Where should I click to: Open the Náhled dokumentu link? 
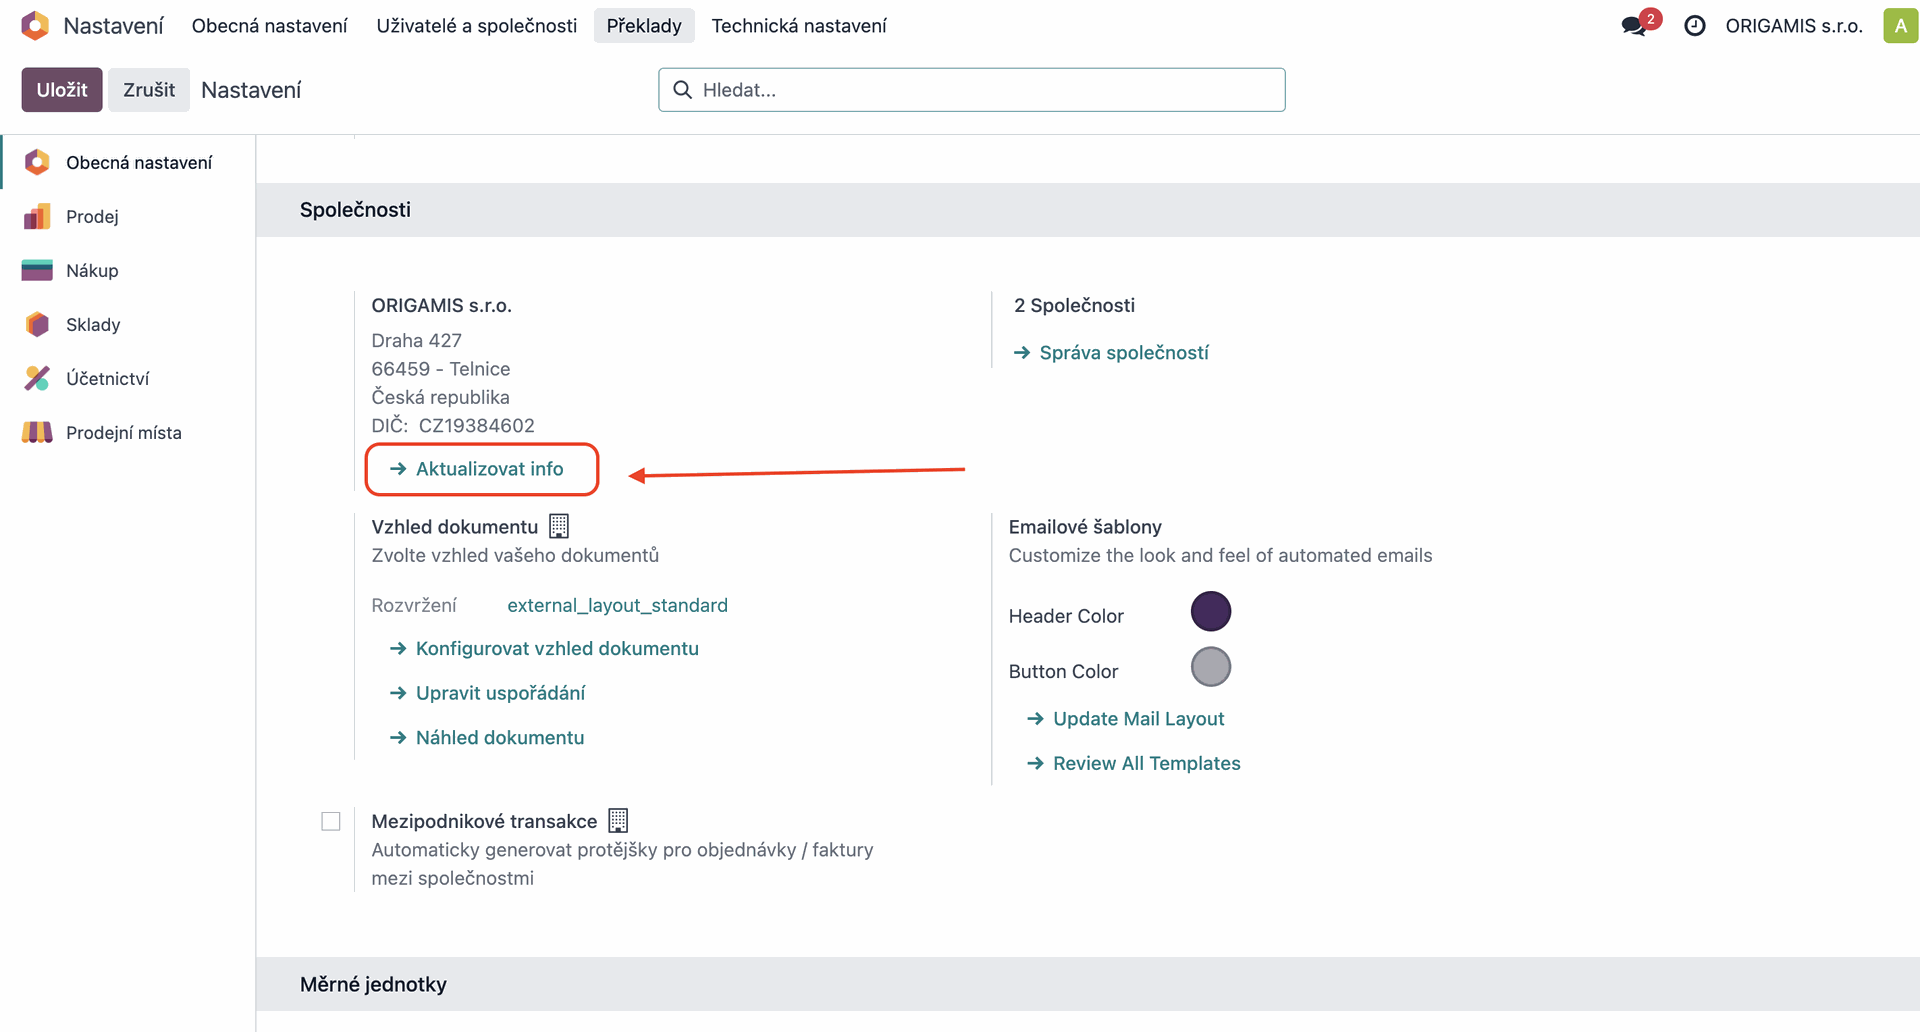[487, 738]
